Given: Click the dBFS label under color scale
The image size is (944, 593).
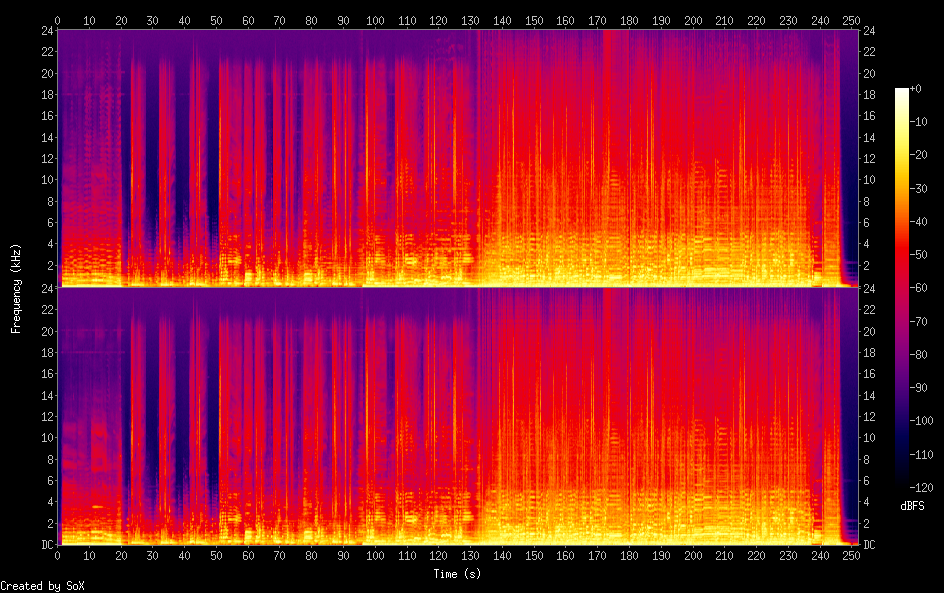Looking at the screenshot, I should coord(912,506).
